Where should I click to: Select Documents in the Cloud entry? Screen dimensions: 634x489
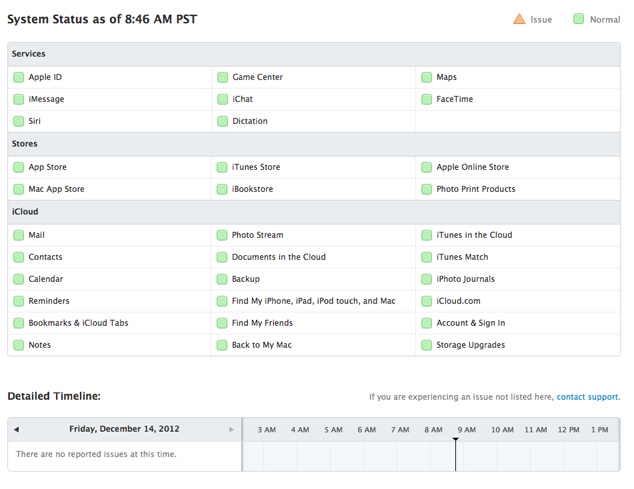(x=313, y=257)
